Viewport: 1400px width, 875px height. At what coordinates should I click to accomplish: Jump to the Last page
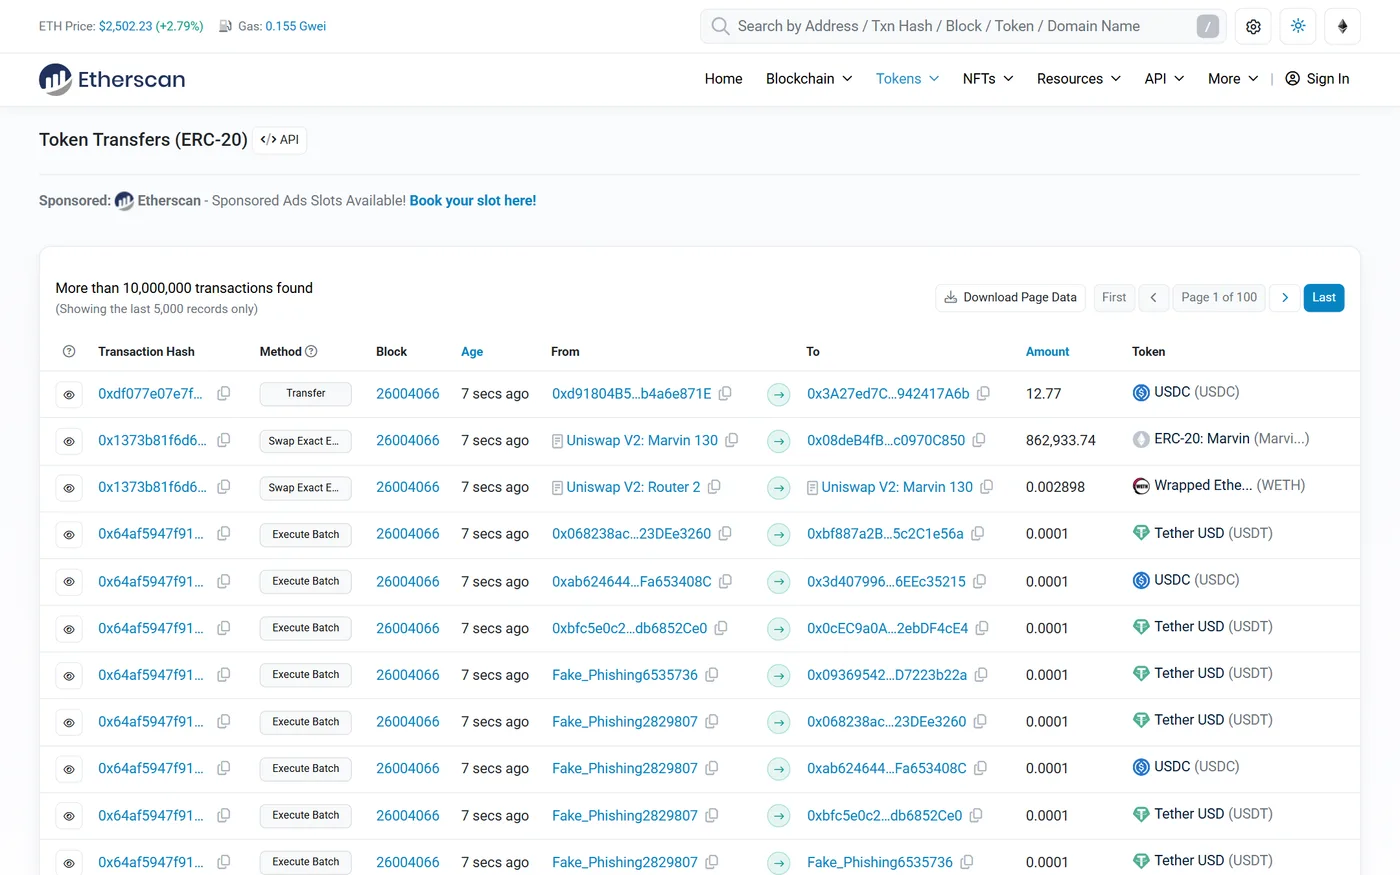pyautogui.click(x=1324, y=298)
